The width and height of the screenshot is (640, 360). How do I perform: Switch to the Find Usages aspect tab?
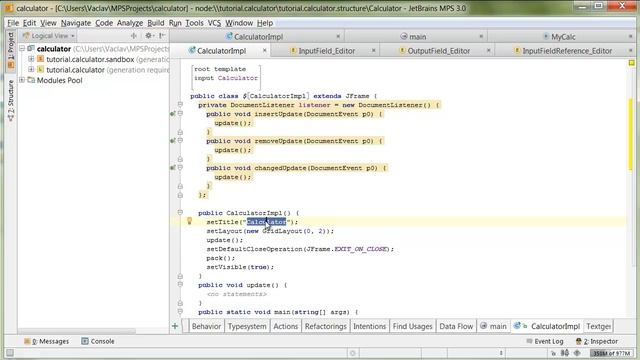click(412, 327)
